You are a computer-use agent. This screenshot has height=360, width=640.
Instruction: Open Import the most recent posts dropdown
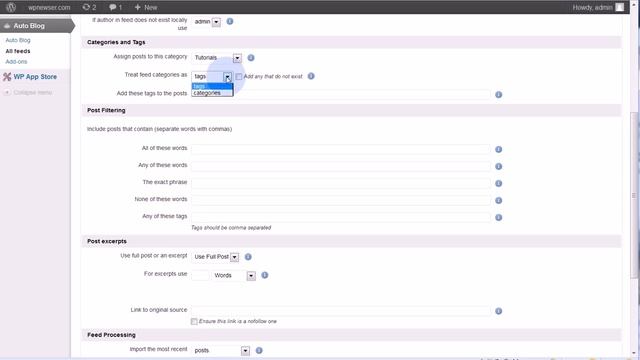pos(221,351)
